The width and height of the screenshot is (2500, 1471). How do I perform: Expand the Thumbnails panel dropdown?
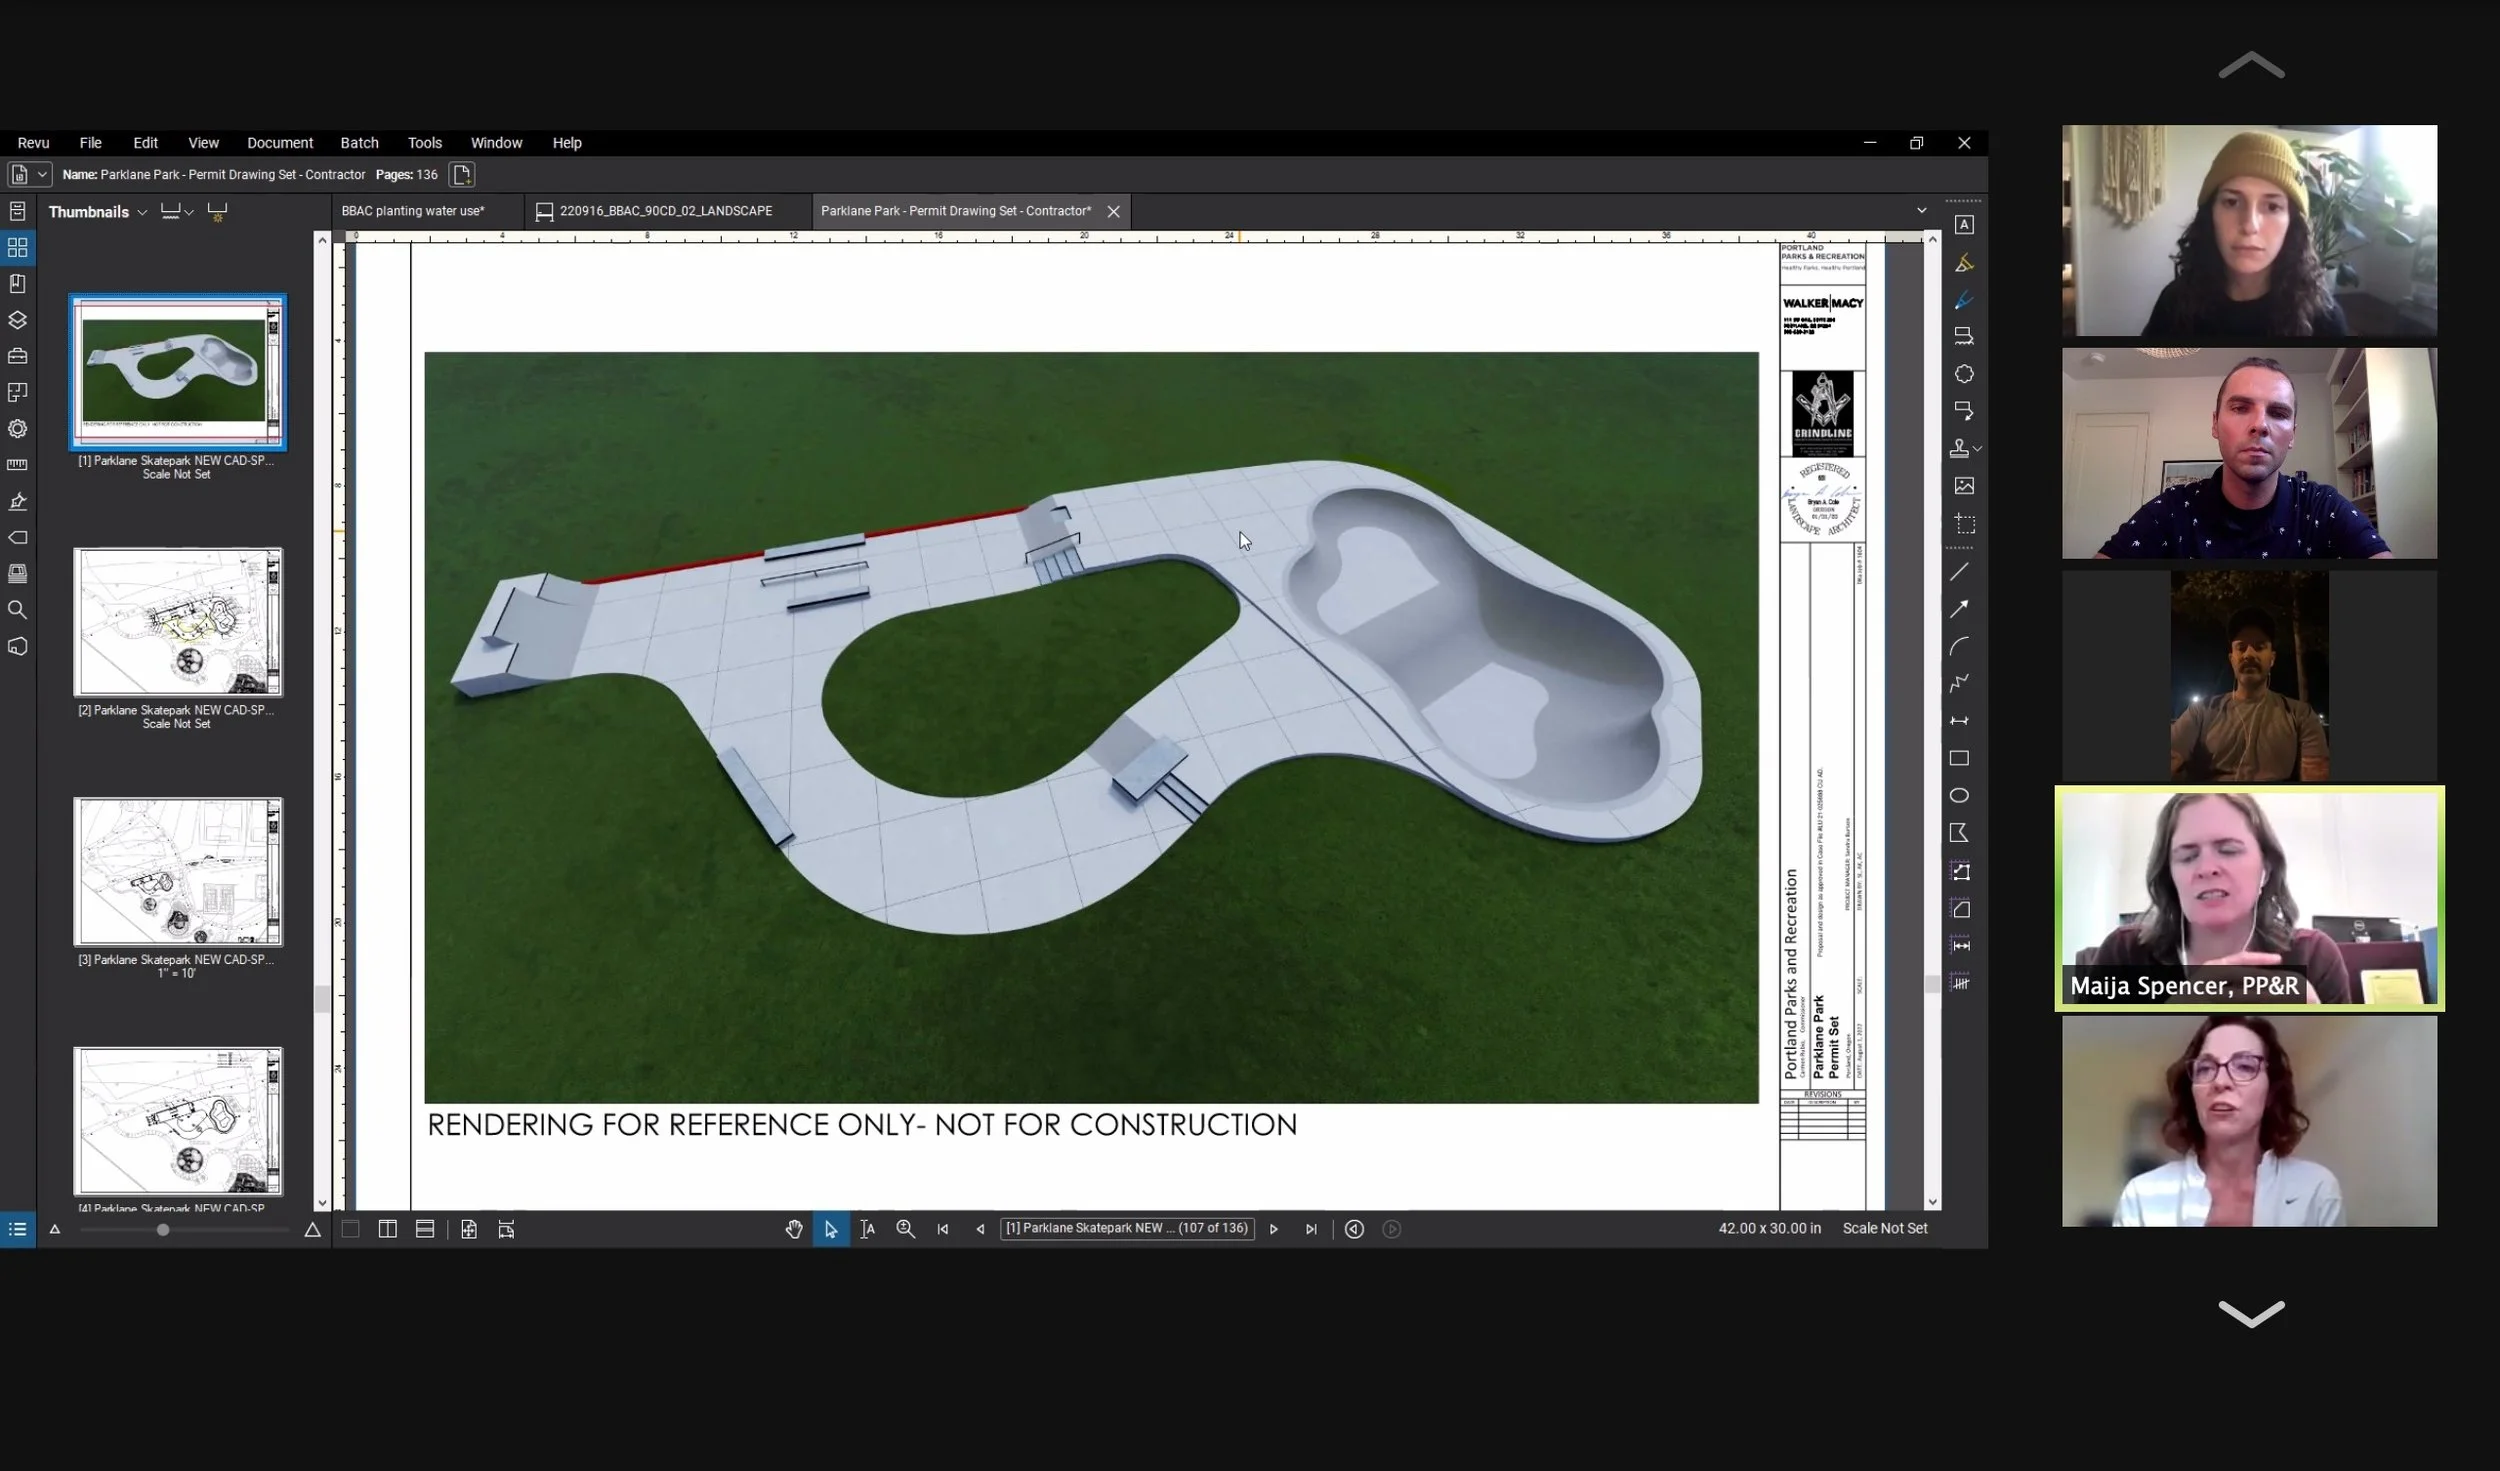point(142,212)
